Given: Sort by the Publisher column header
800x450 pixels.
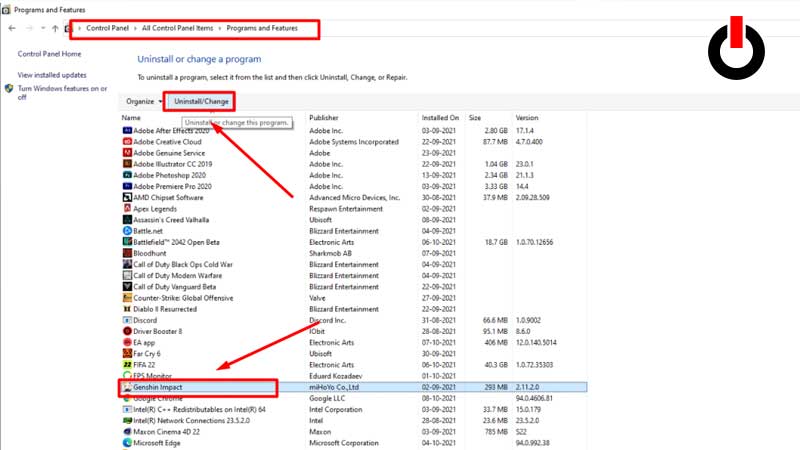Looking at the screenshot, I should (x=323, y=118).
